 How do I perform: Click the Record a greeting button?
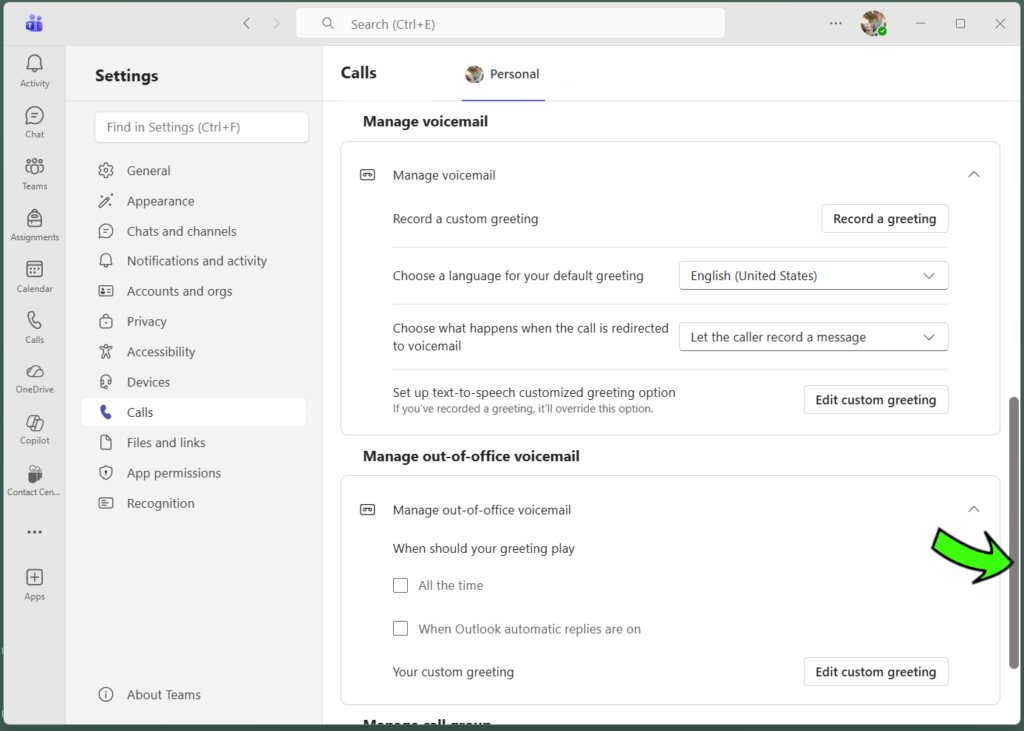pyautogui.click(x=884, y=218)
